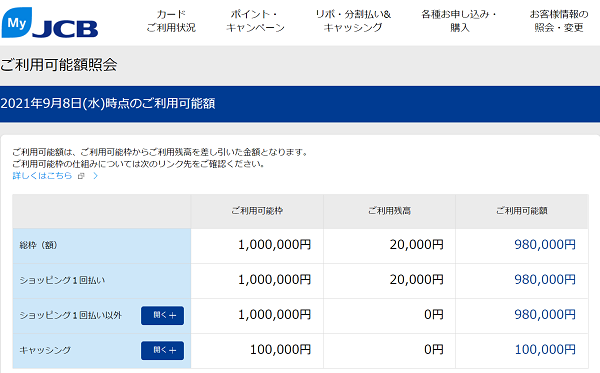The width and height of the screenshot is (600, 373).
Task: Click the ご利用残高 column header
Action: click(390, 211)
